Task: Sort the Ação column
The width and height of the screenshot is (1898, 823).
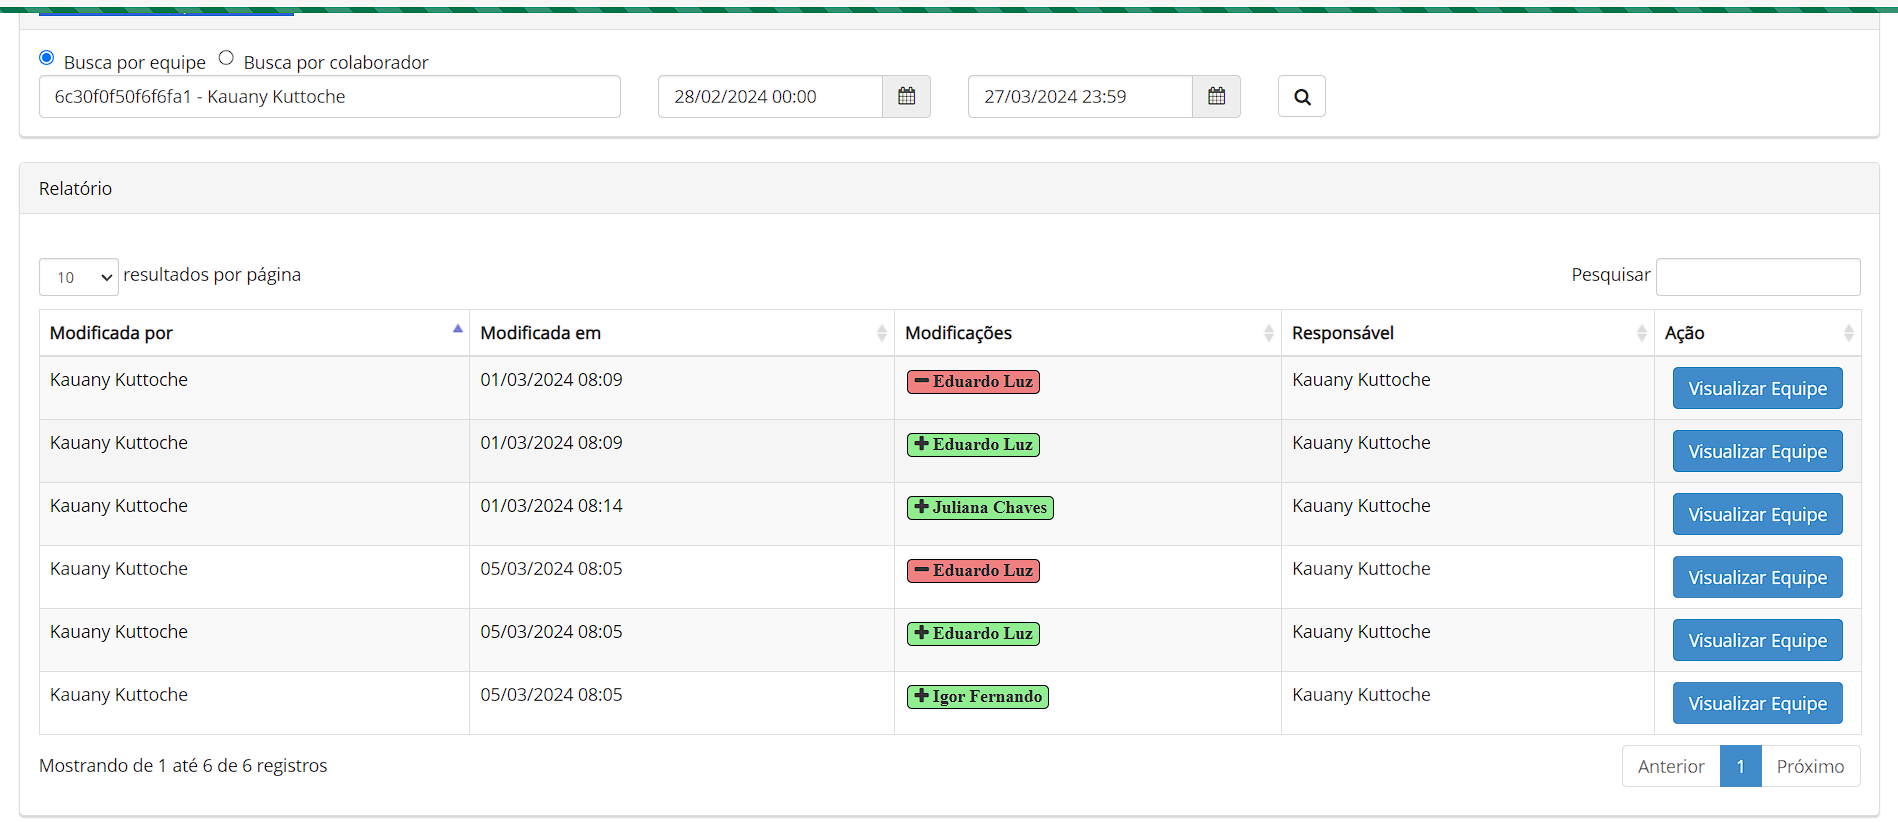Action: click(x=1848, y=333)
